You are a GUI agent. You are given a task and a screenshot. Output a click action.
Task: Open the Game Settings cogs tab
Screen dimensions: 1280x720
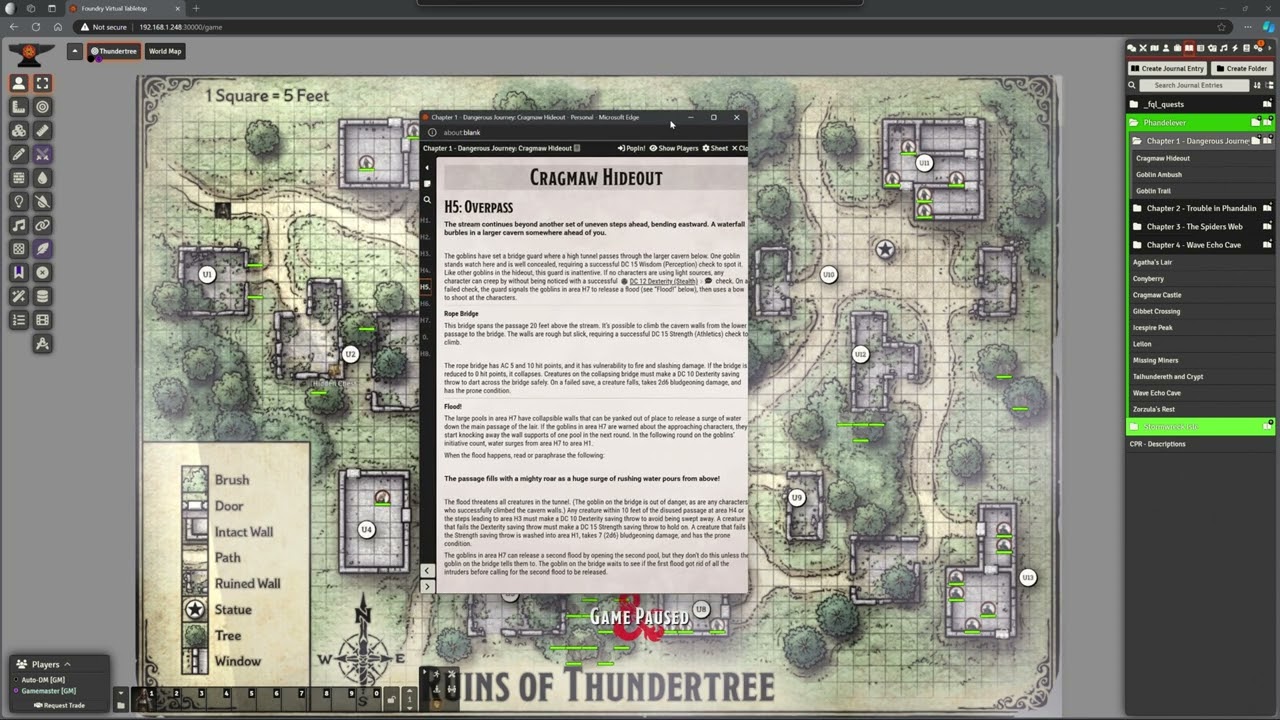click(x=1258, y=48)
